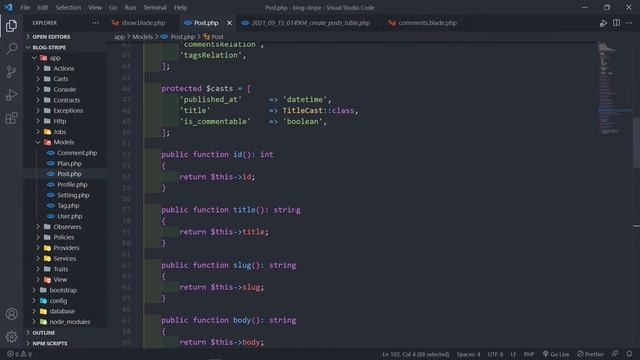This screenshot has width=640, height=360.
Task: Click the Prettier status bar item
Action: pyautogui.click(x=590, y=354)
